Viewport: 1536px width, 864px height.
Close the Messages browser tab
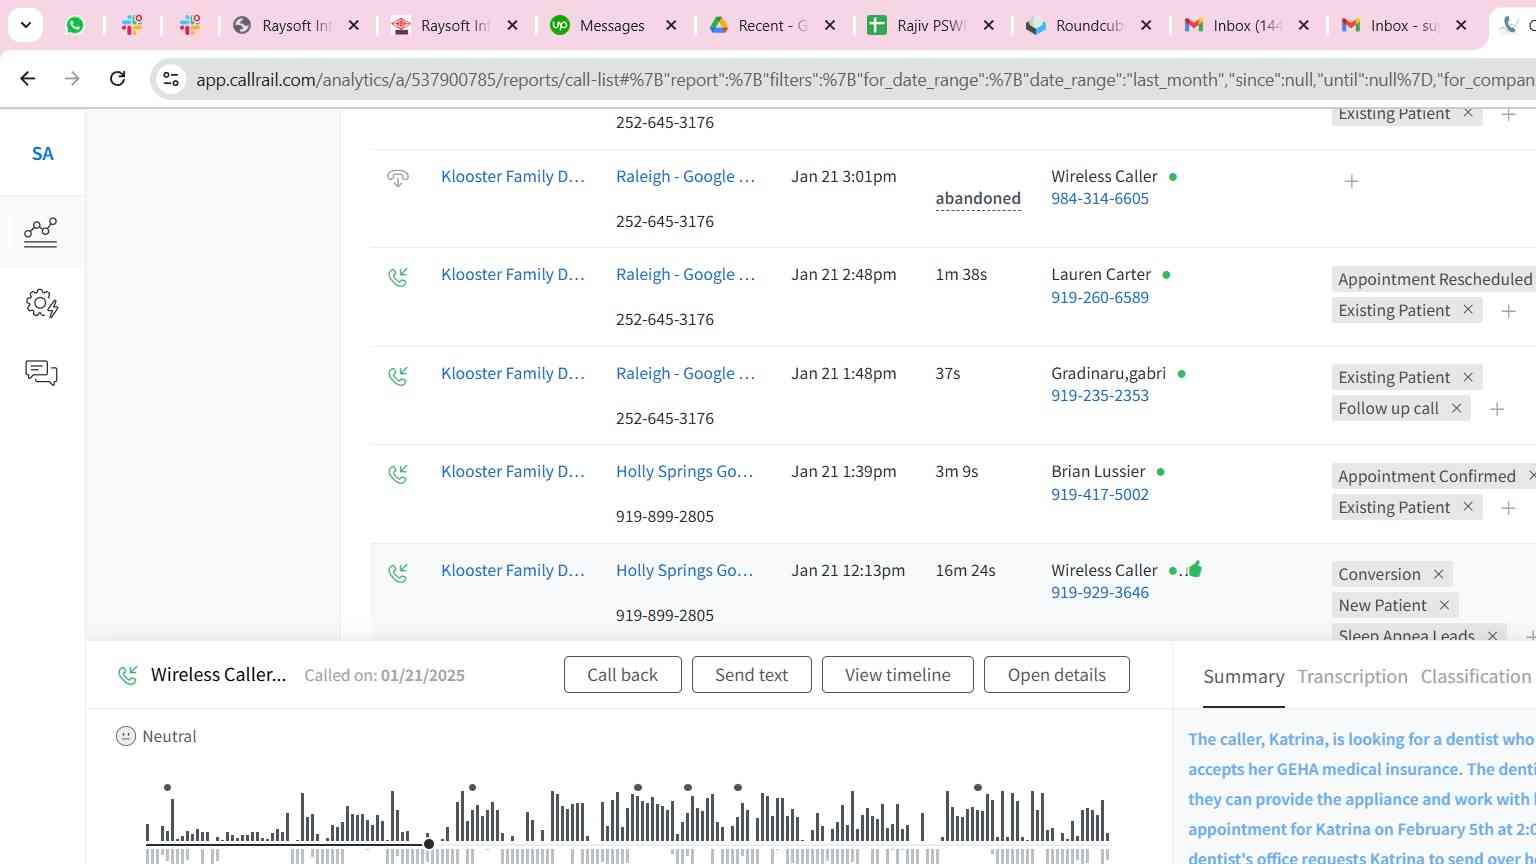click(x=671, y=25)
